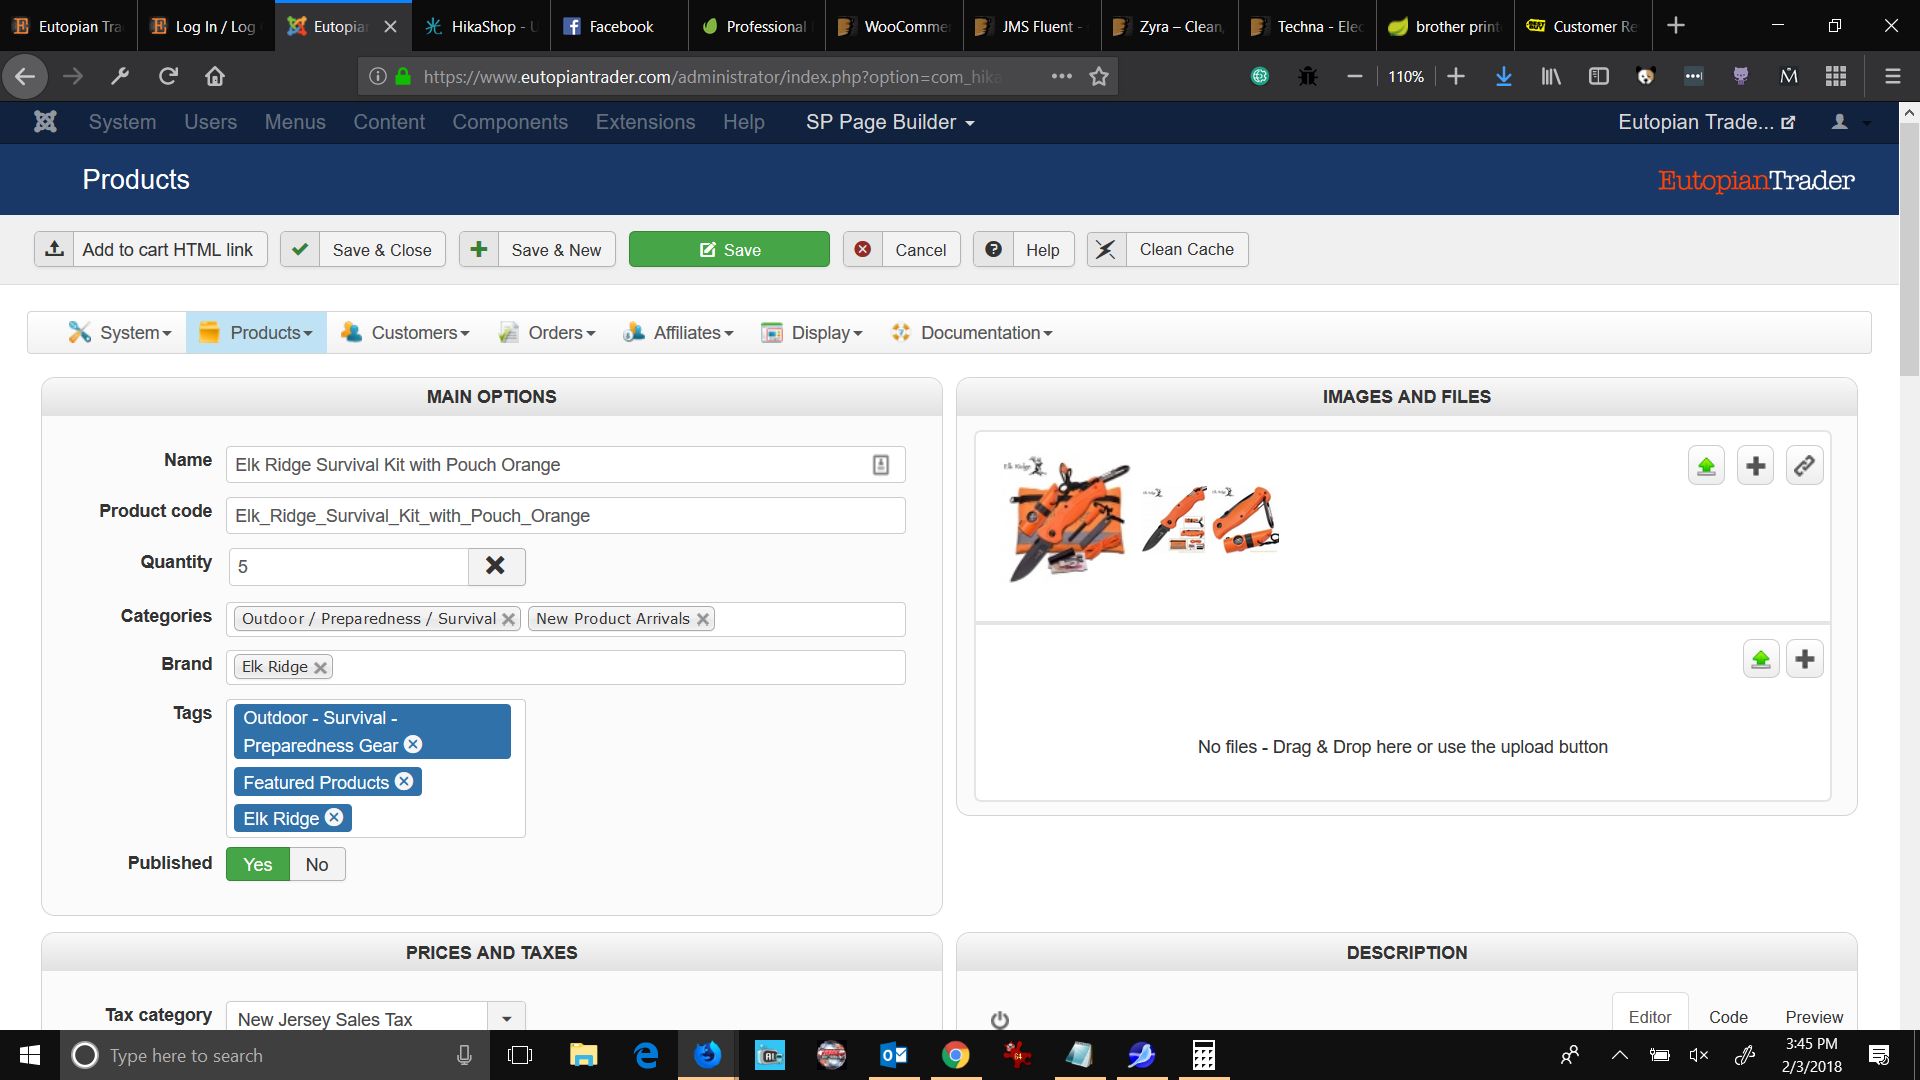
Task: Set Published to Yes
Action: 257,864
